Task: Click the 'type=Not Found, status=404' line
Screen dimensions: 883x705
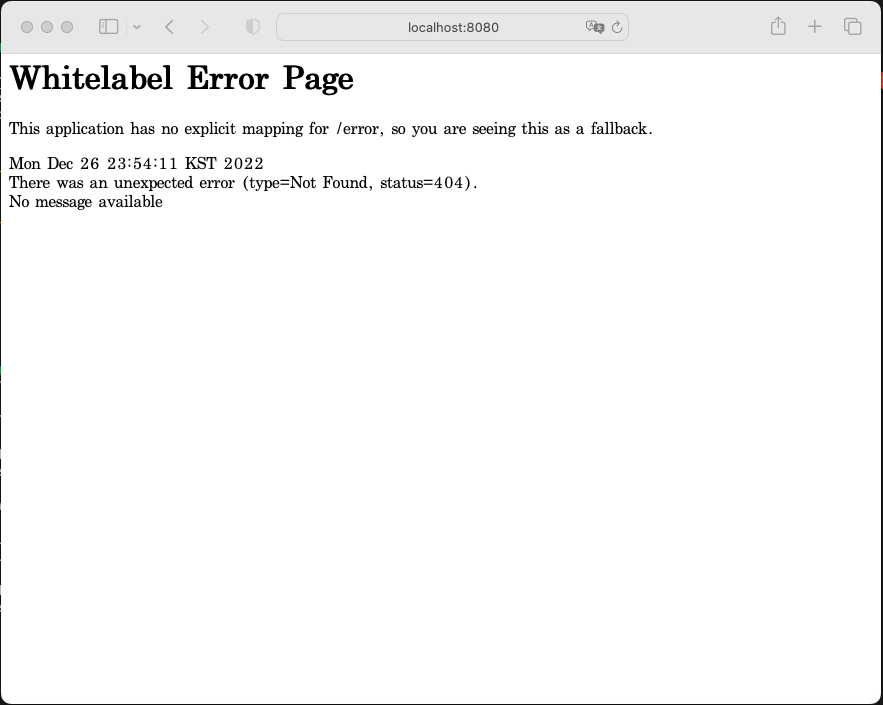Action: [243, 183]
